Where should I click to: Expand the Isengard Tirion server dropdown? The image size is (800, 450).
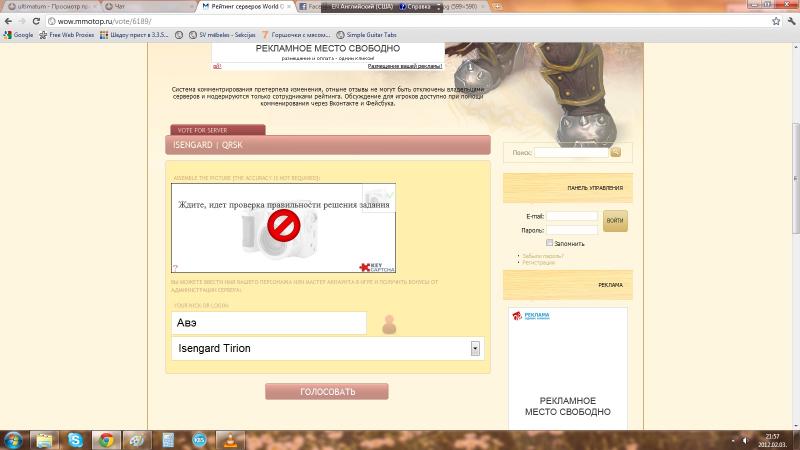pyautogui.click(x=475, y=348)
